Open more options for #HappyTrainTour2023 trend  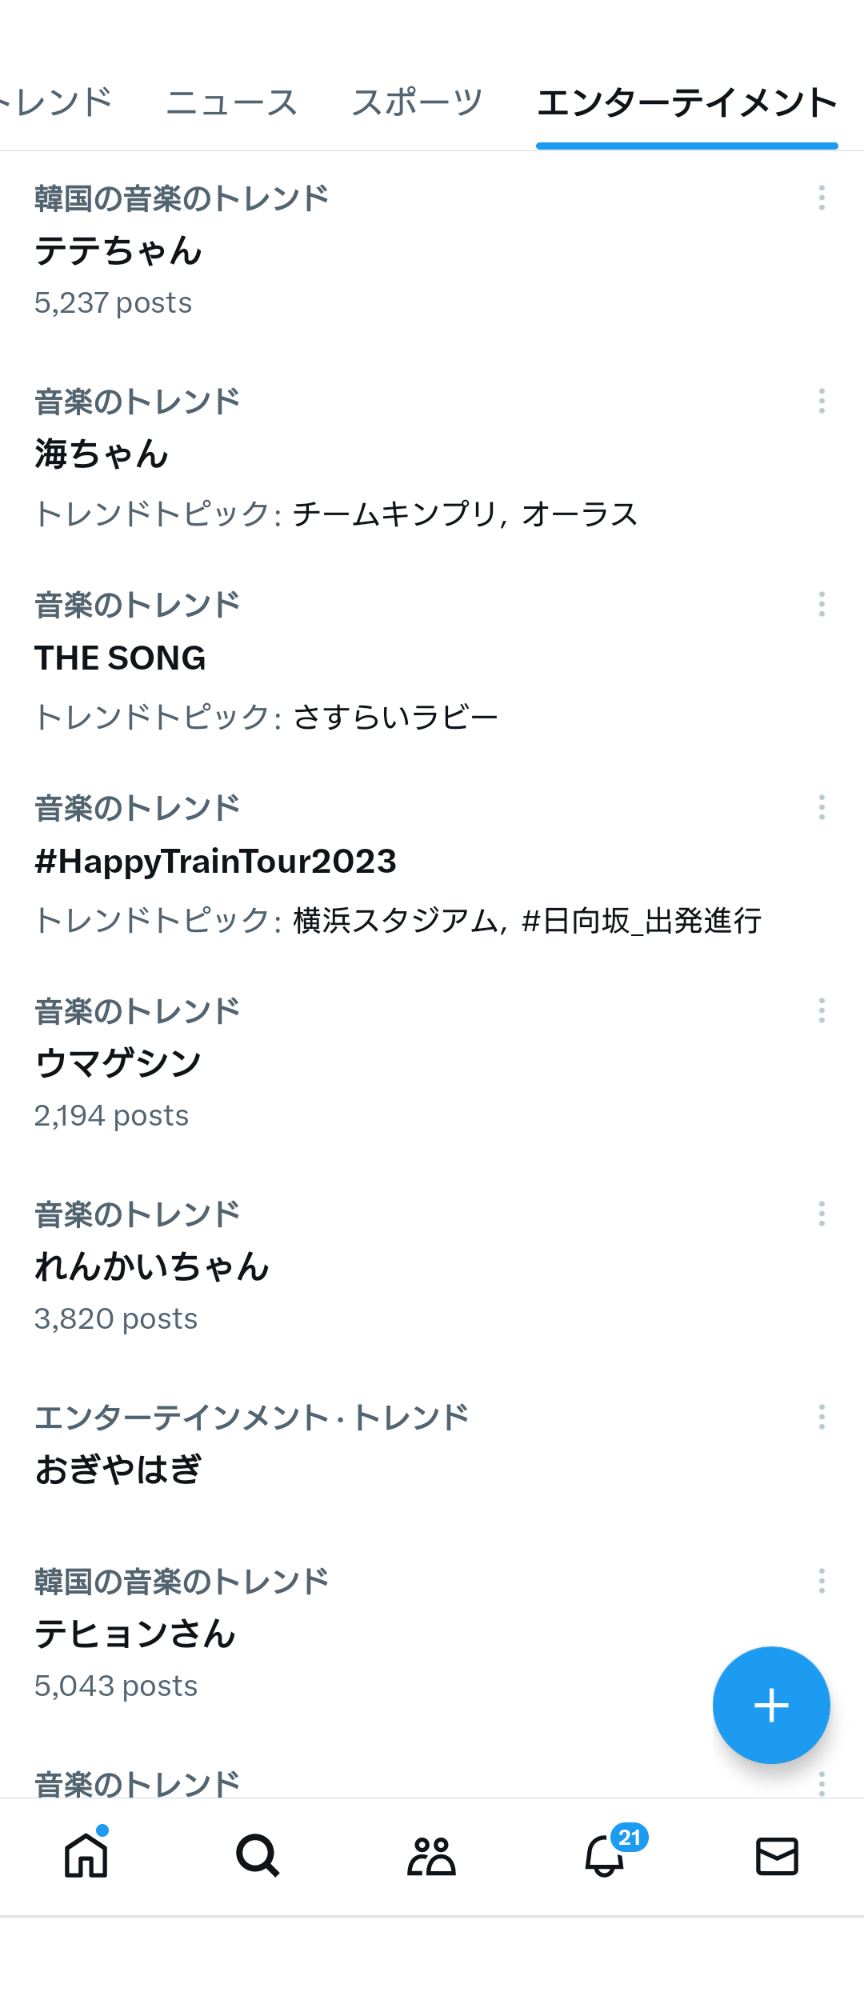point(822,807)
